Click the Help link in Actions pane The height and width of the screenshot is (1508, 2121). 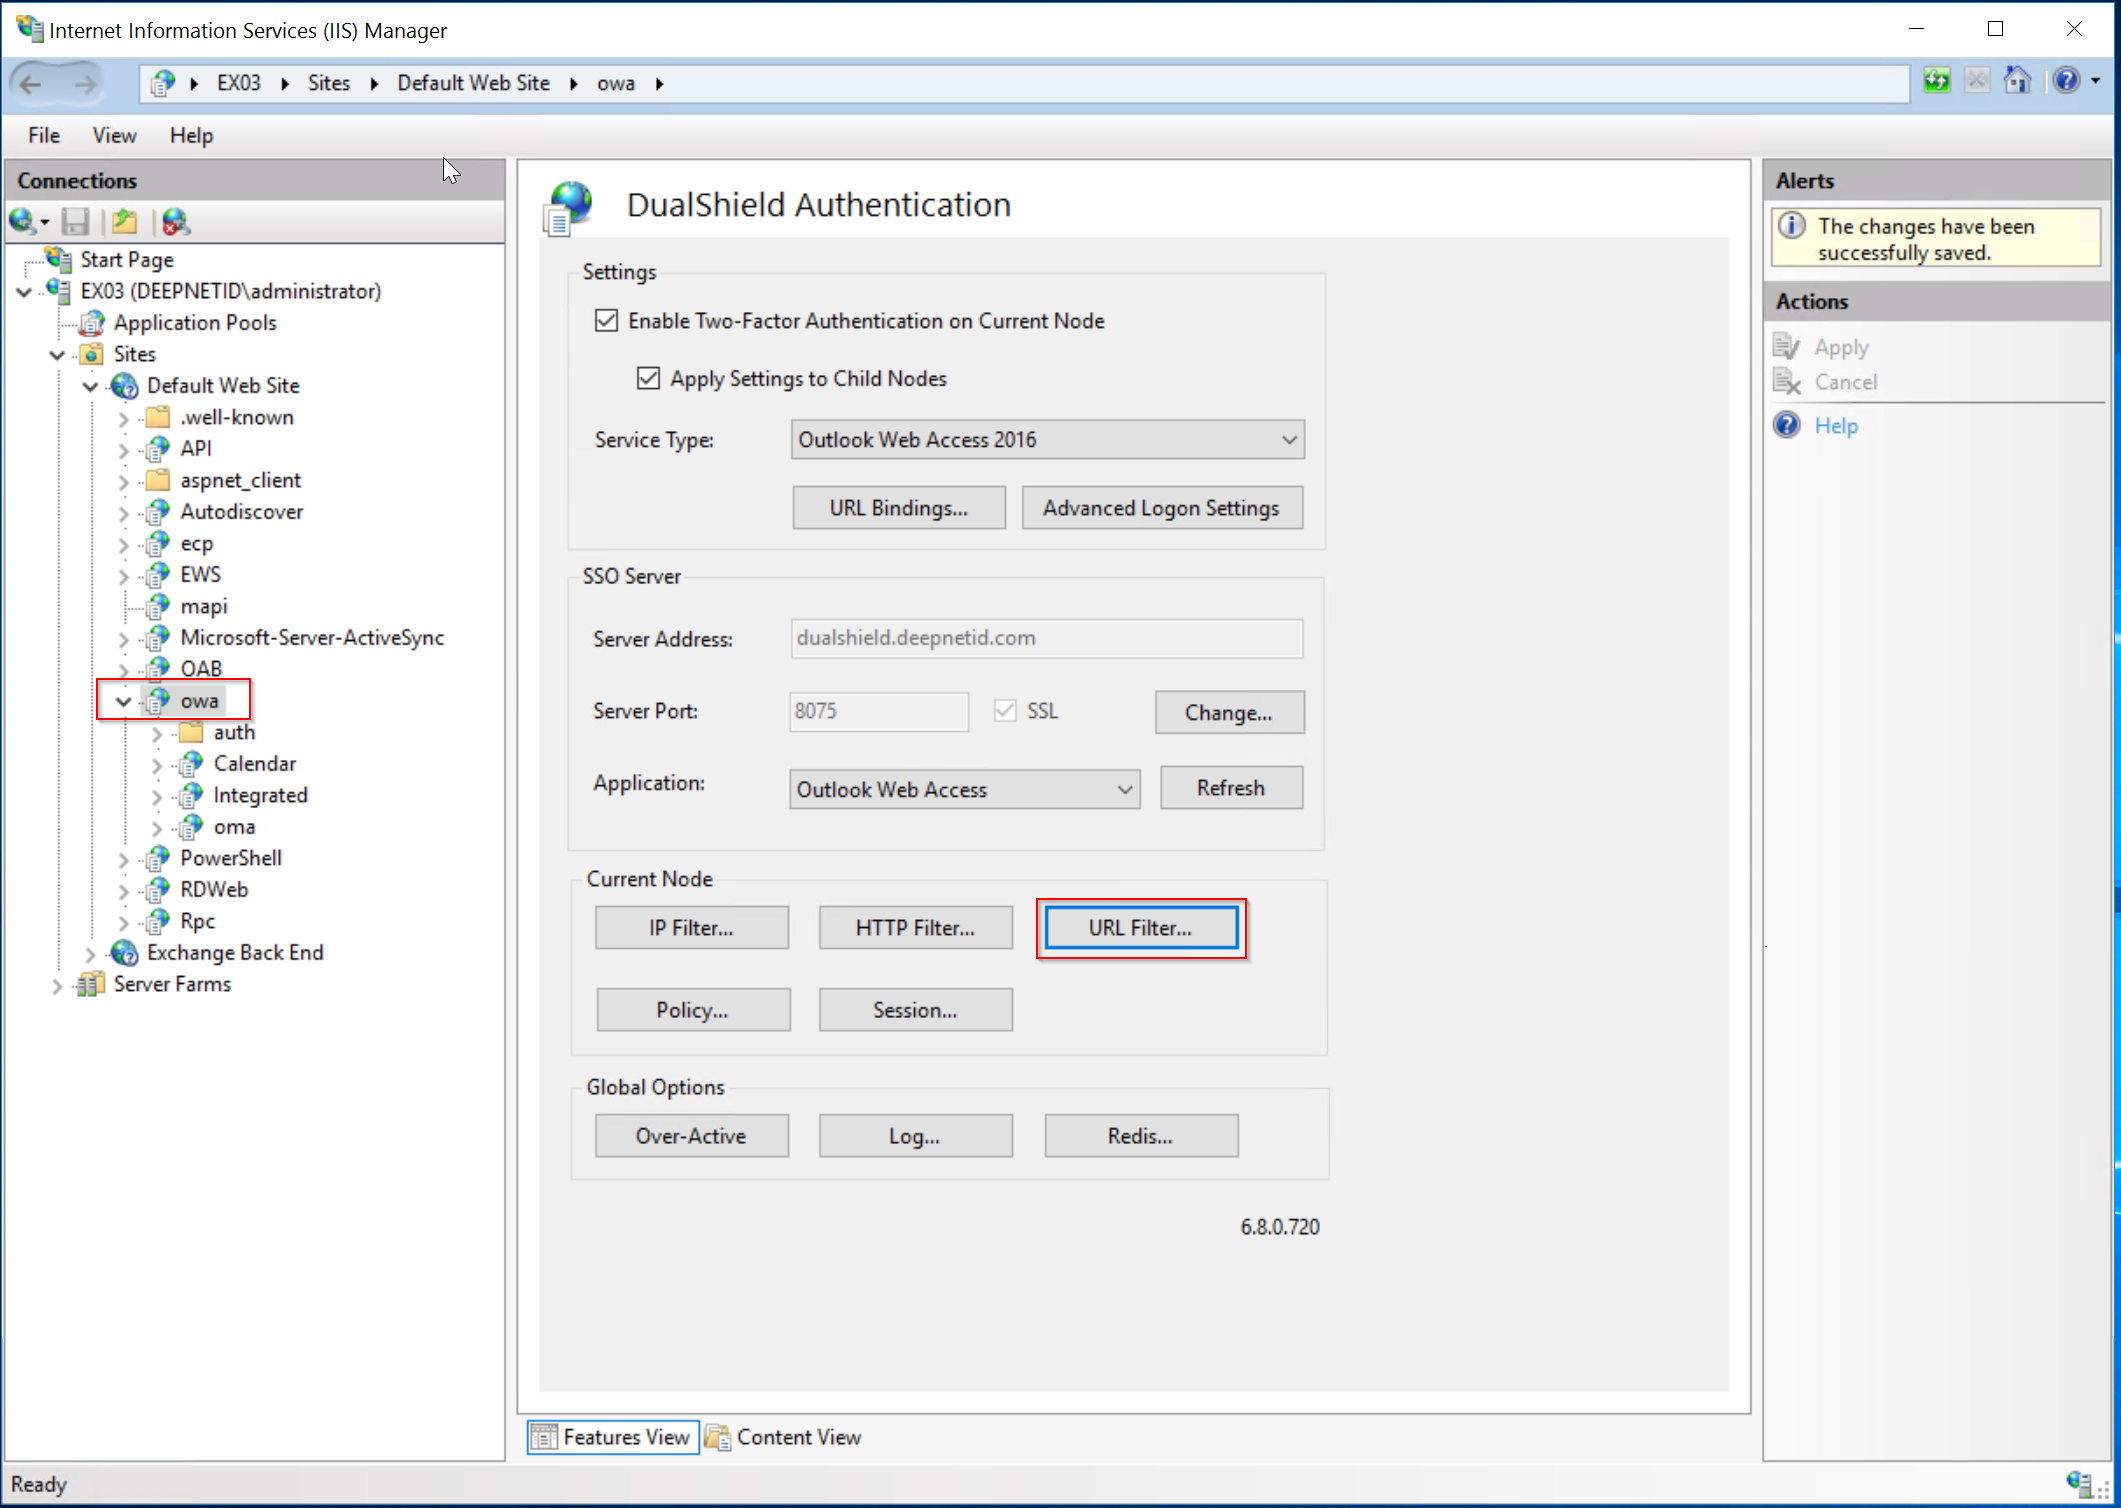tap(1835, 426)
